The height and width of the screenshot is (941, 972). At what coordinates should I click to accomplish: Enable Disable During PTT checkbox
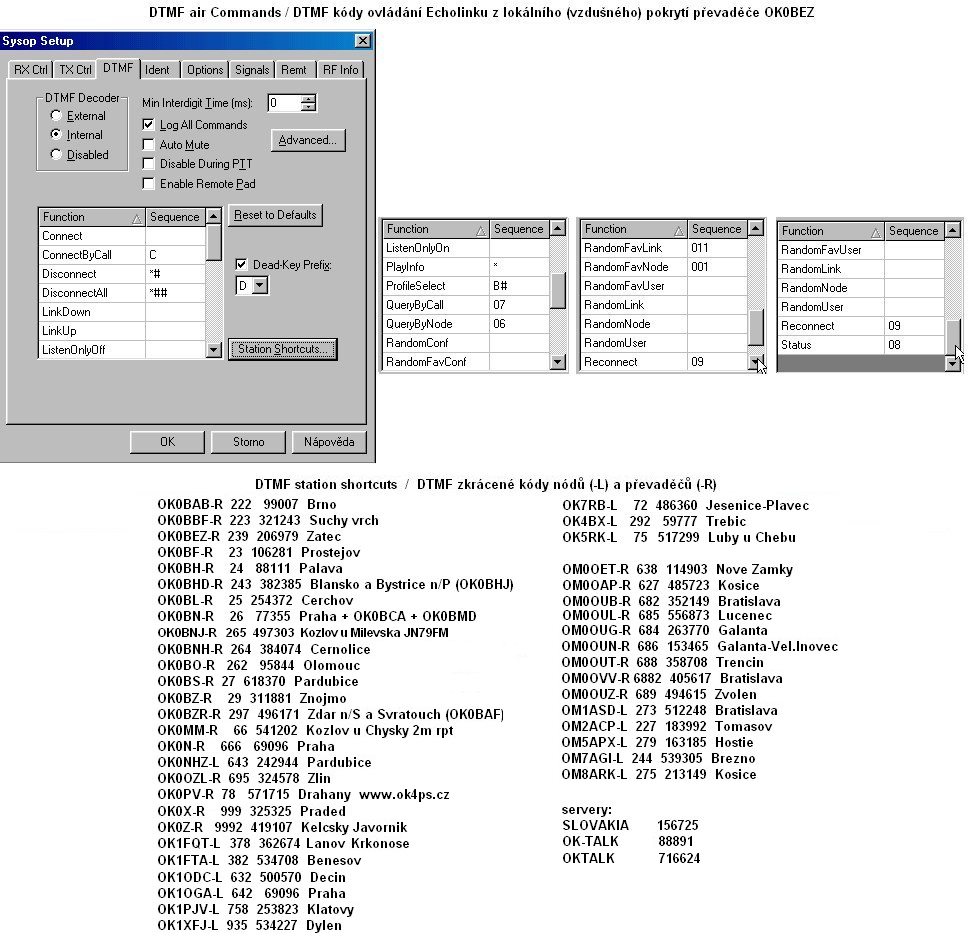click(x=148, y=164)
